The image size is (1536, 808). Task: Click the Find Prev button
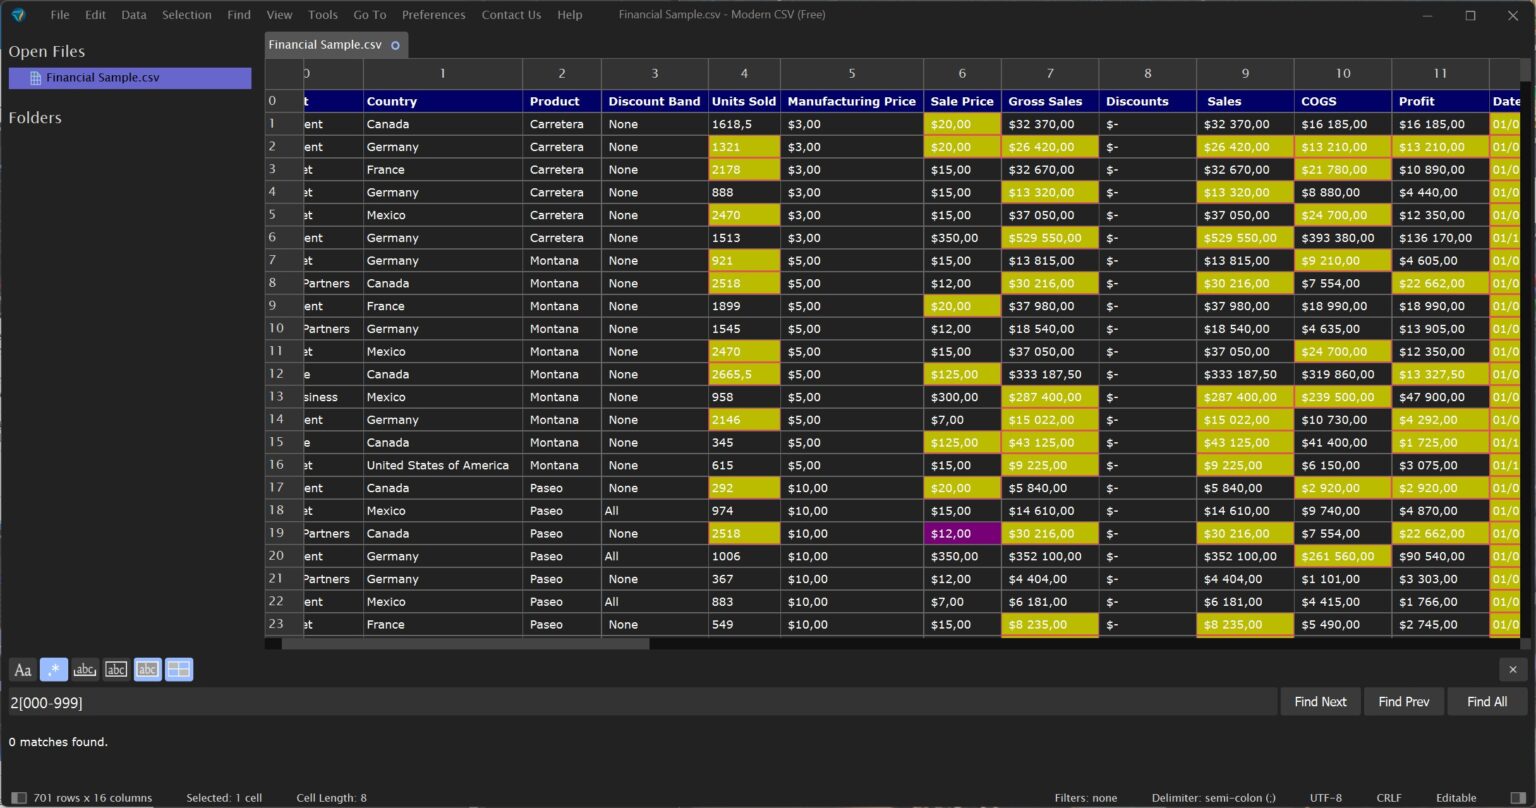point(1403,702)
